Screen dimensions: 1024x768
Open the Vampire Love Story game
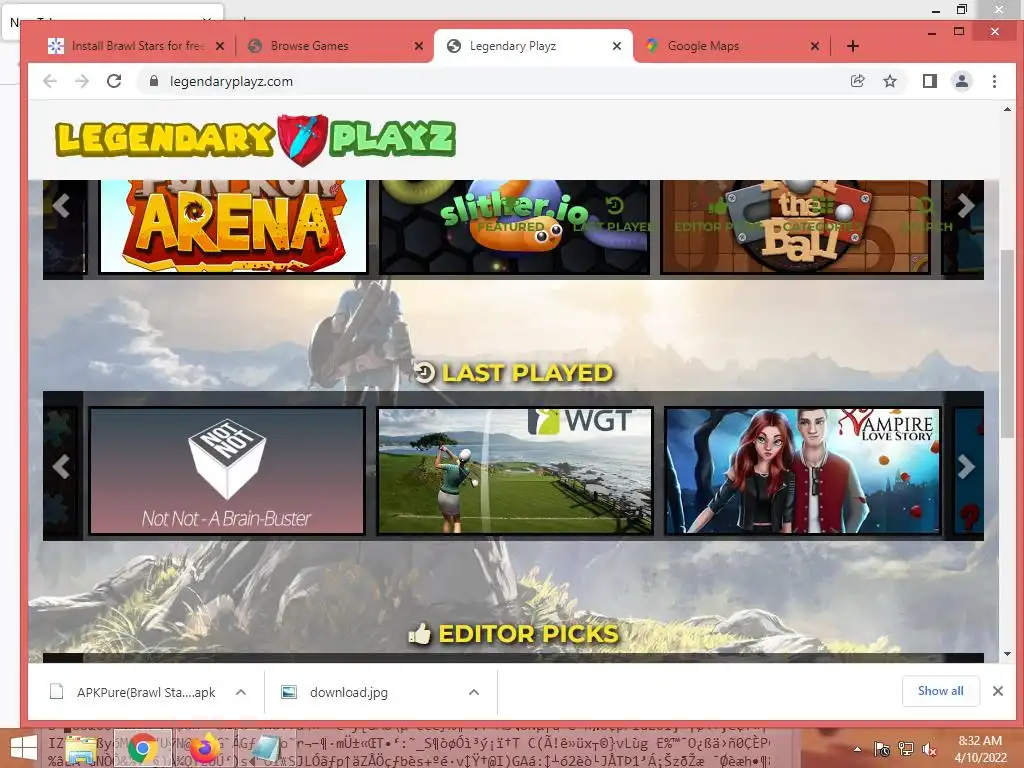click(803, 470)
